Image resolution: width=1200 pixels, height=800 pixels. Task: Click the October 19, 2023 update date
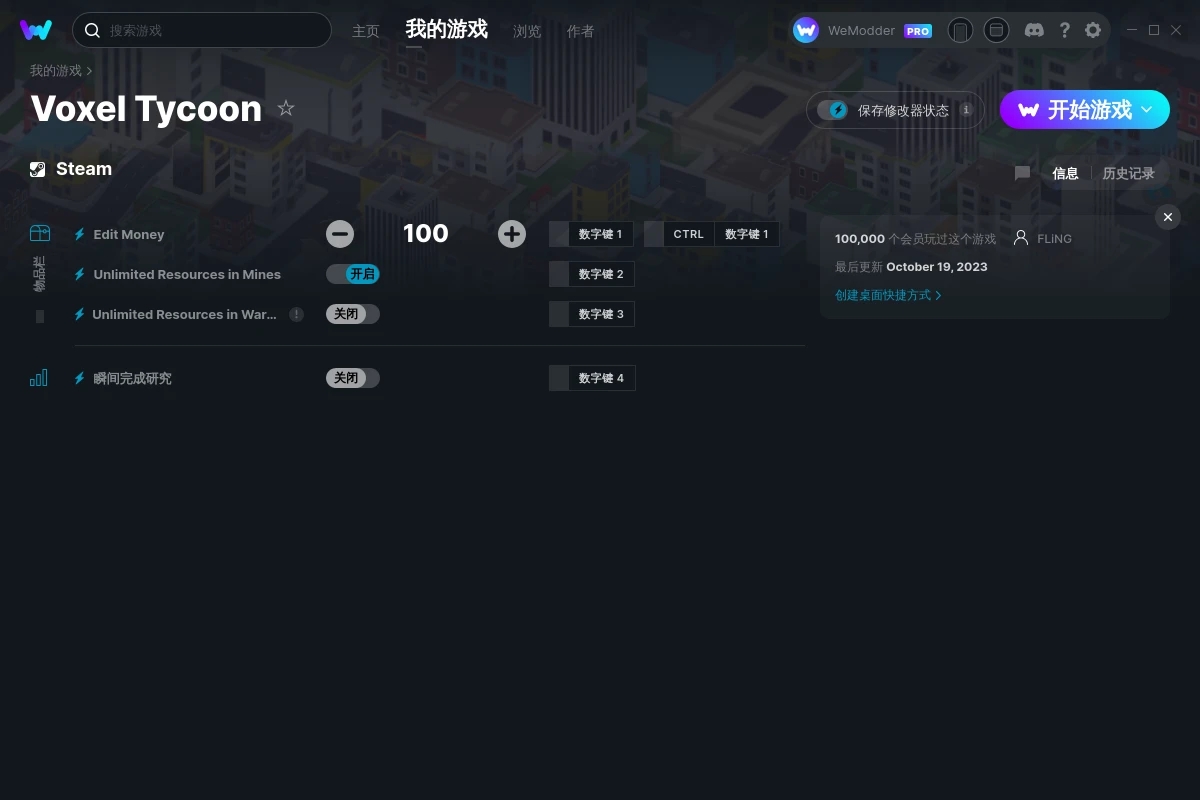[x=937, y=267]
